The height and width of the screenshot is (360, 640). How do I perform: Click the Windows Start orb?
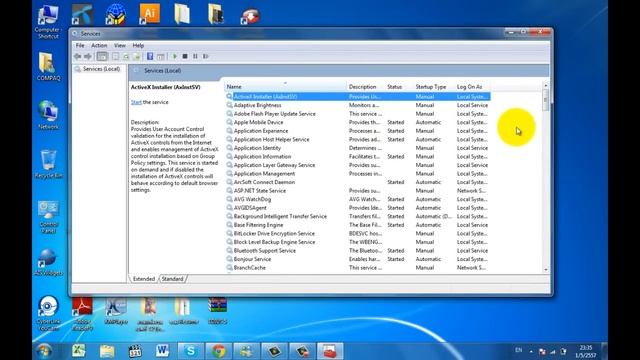[44, 351]
